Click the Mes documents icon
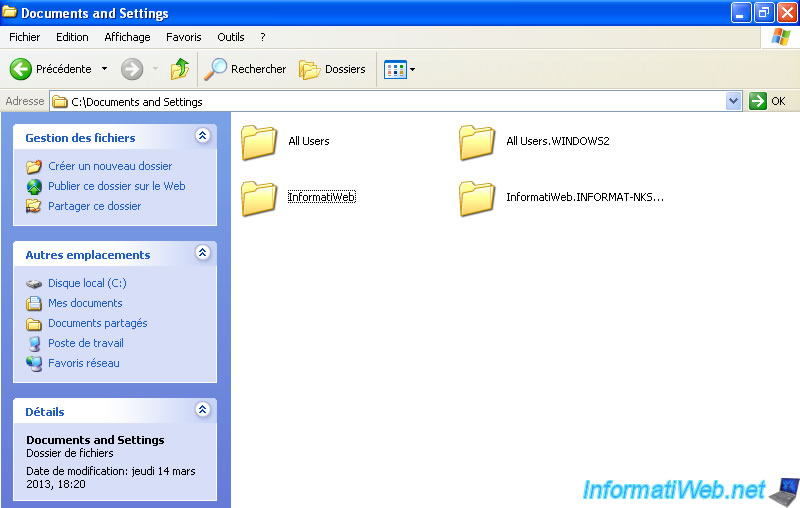 point(34,303)
